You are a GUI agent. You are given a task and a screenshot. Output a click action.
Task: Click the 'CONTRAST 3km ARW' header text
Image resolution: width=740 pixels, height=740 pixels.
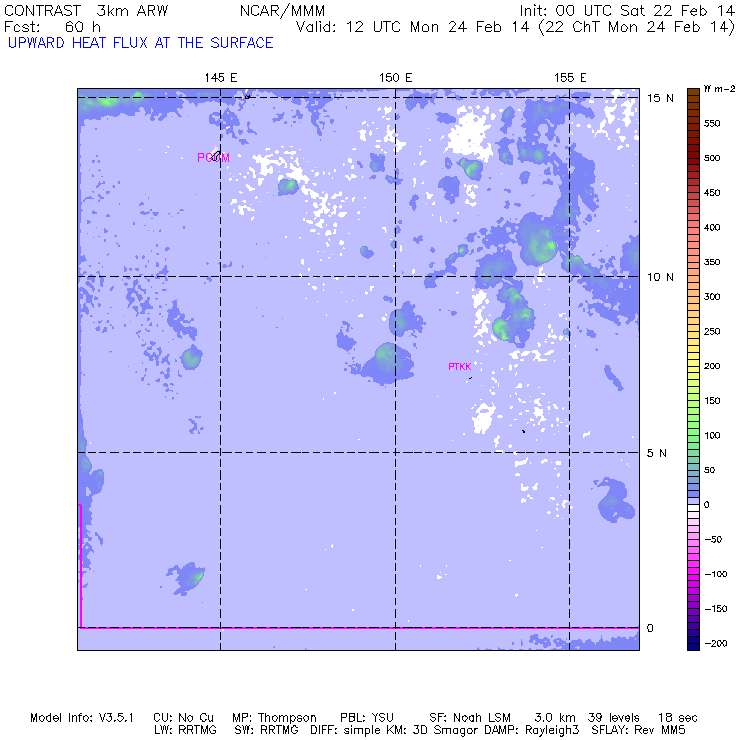pos(86,11)
